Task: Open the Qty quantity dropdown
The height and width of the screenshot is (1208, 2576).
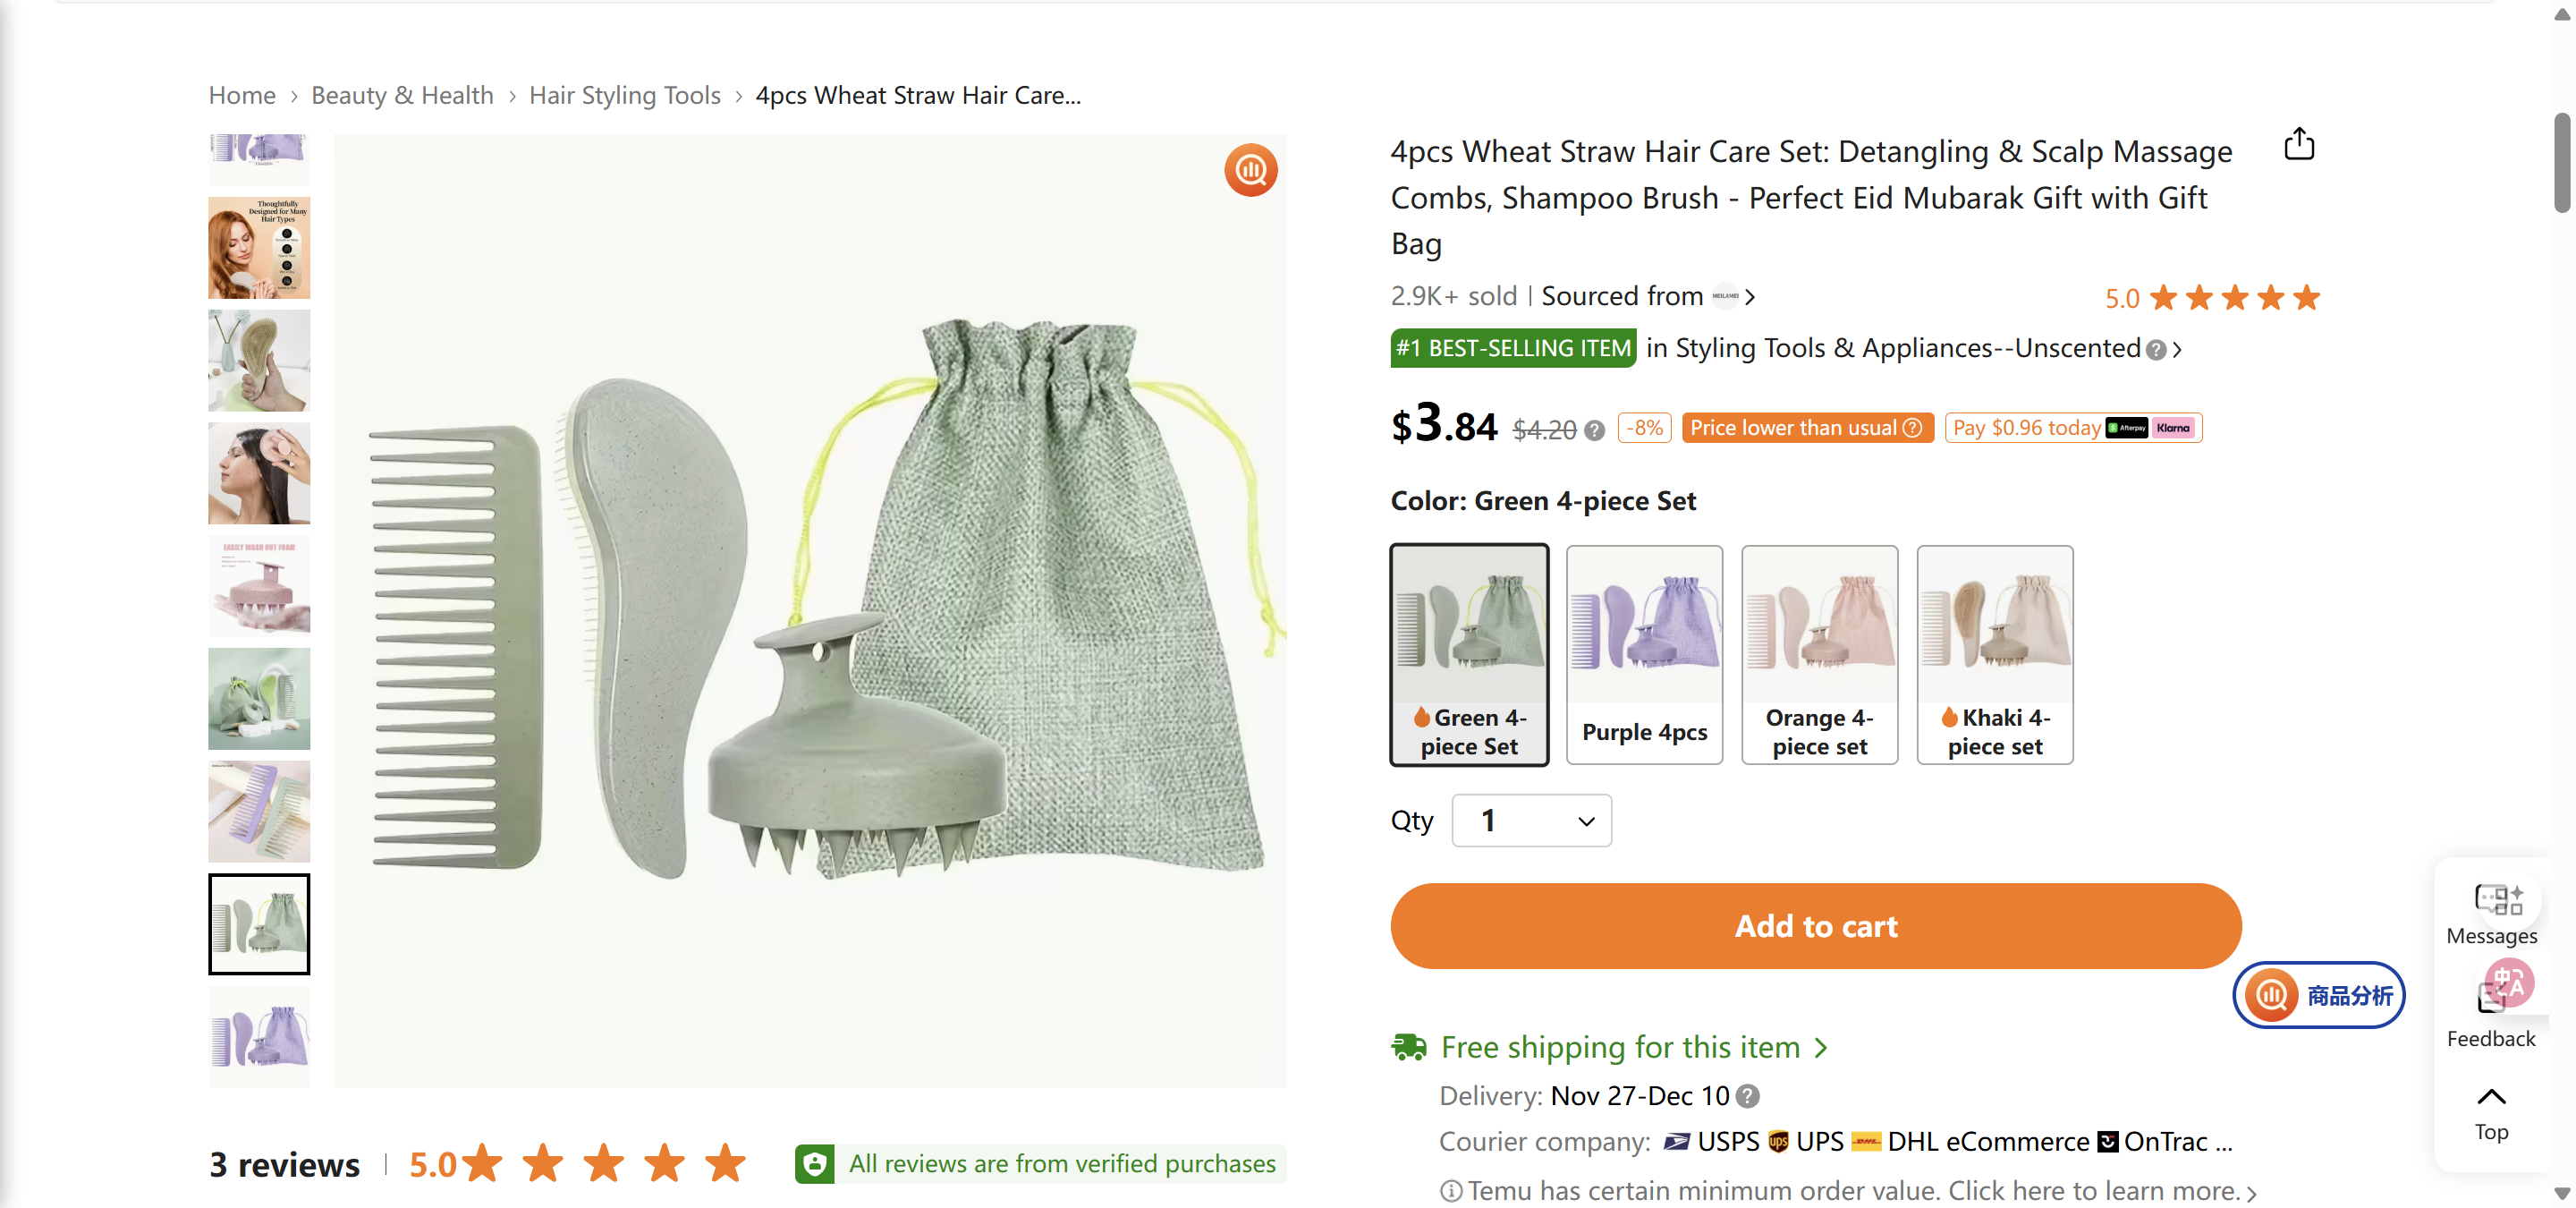Action: [x=1531, y=821]
